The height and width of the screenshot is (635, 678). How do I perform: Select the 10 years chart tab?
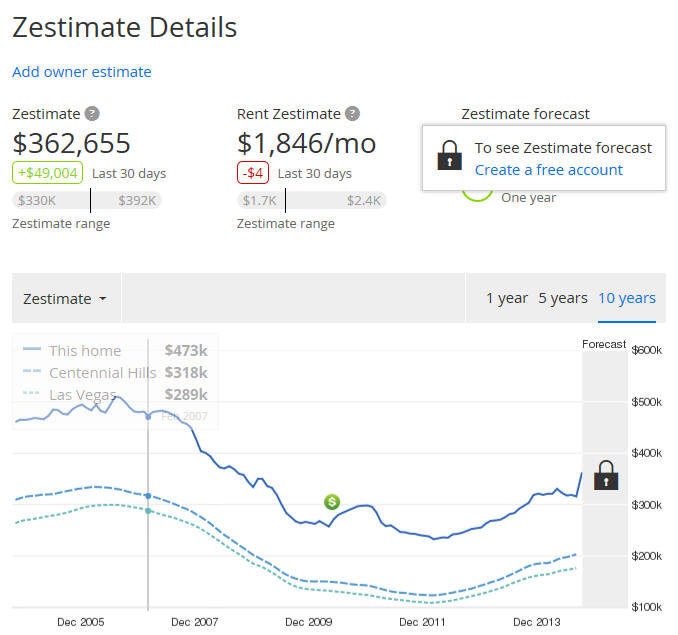click(x=627, y=298)
